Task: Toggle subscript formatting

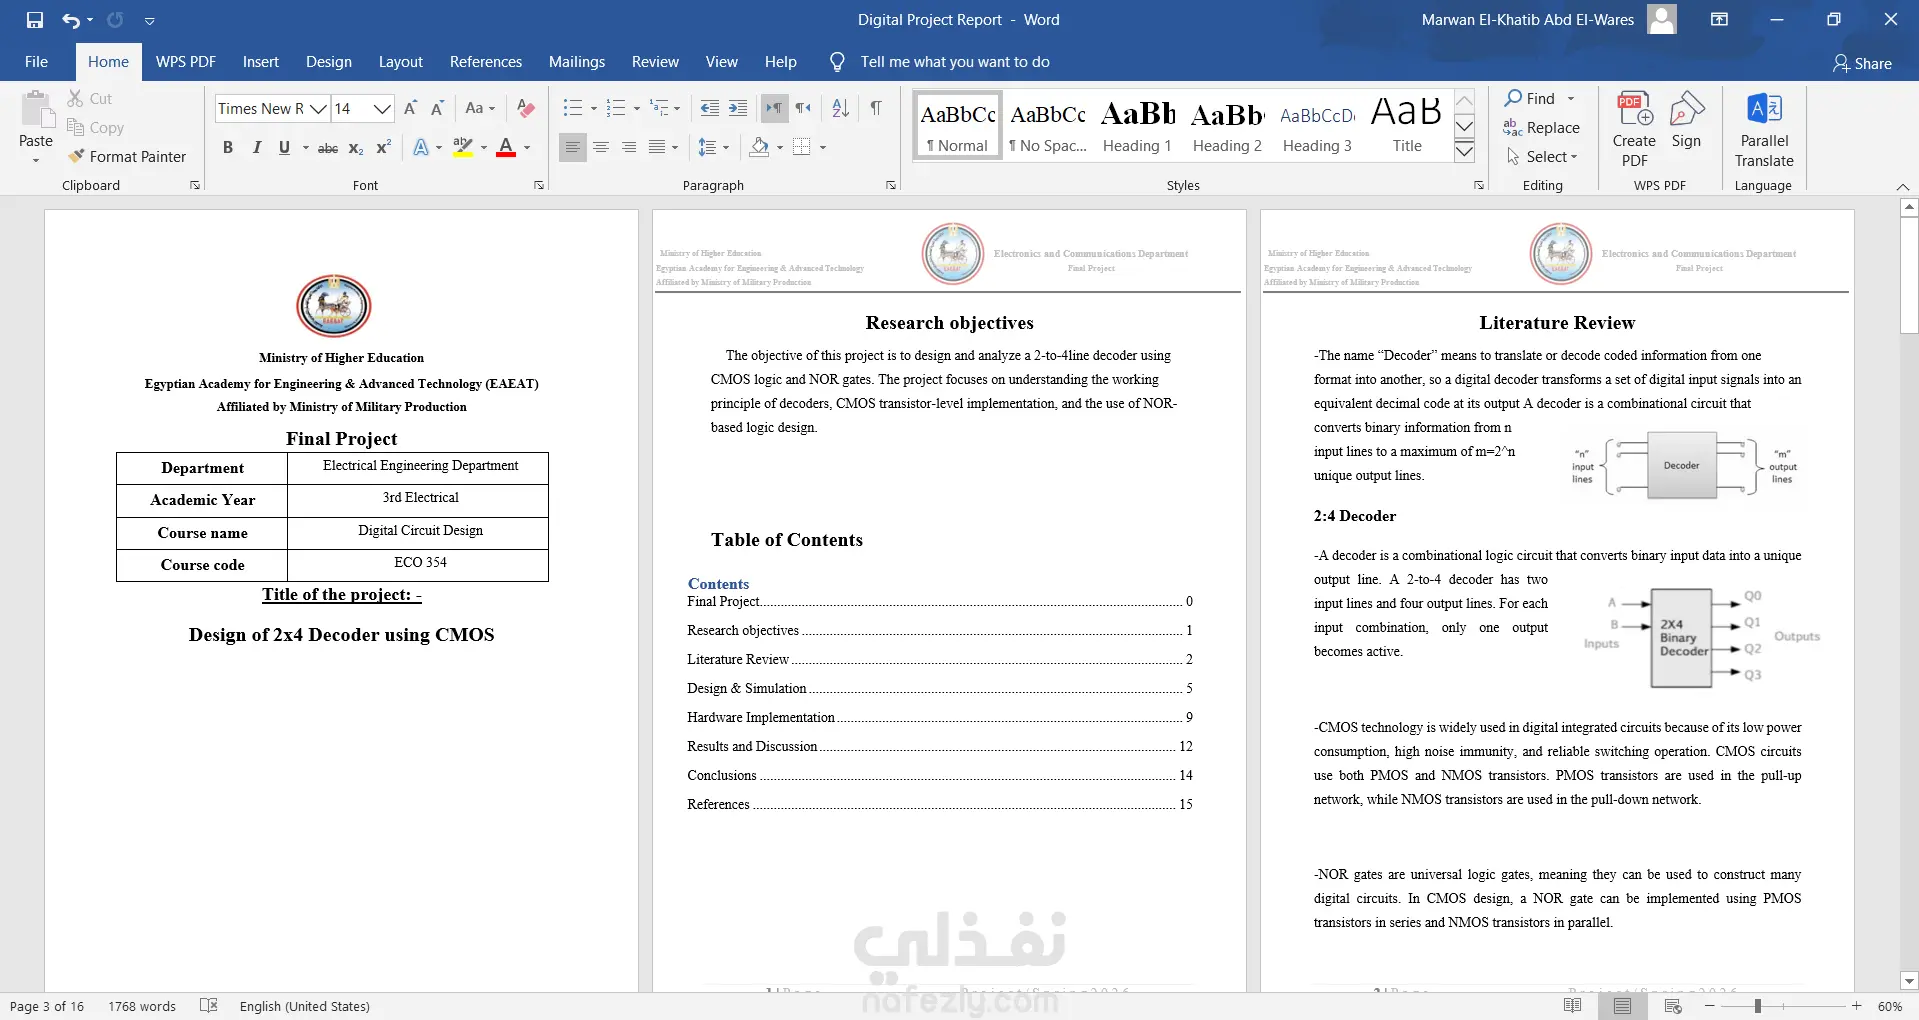Action: (x=356, y=147)
